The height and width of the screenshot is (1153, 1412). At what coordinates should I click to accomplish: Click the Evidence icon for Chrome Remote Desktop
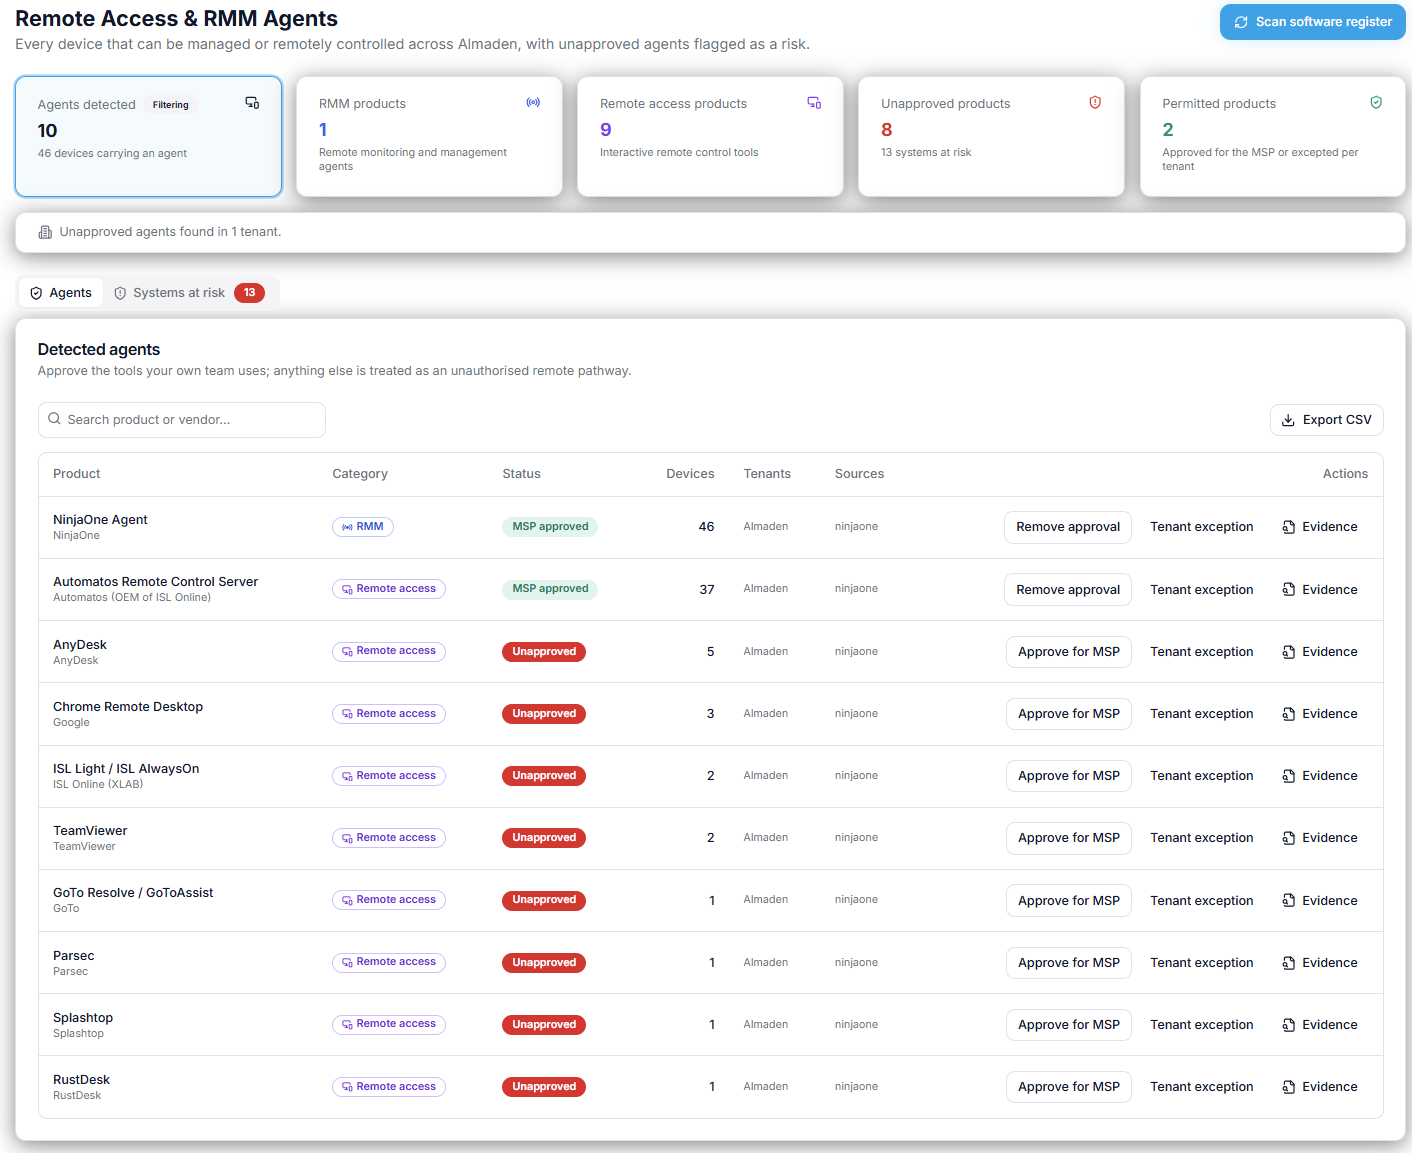tap(1289, 714)
